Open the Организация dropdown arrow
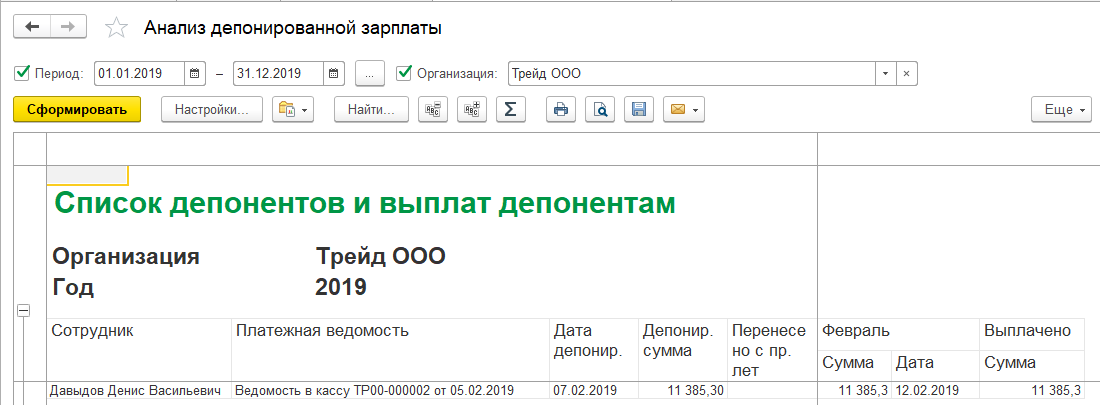 (885, 73)
